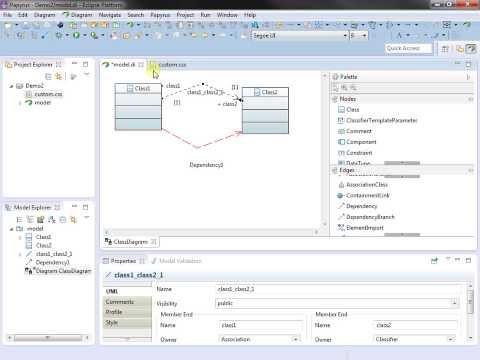480x360 pixels.
Task: Click the diagram canvas horizontal scrollbar
Action: (x=211, y=232)
